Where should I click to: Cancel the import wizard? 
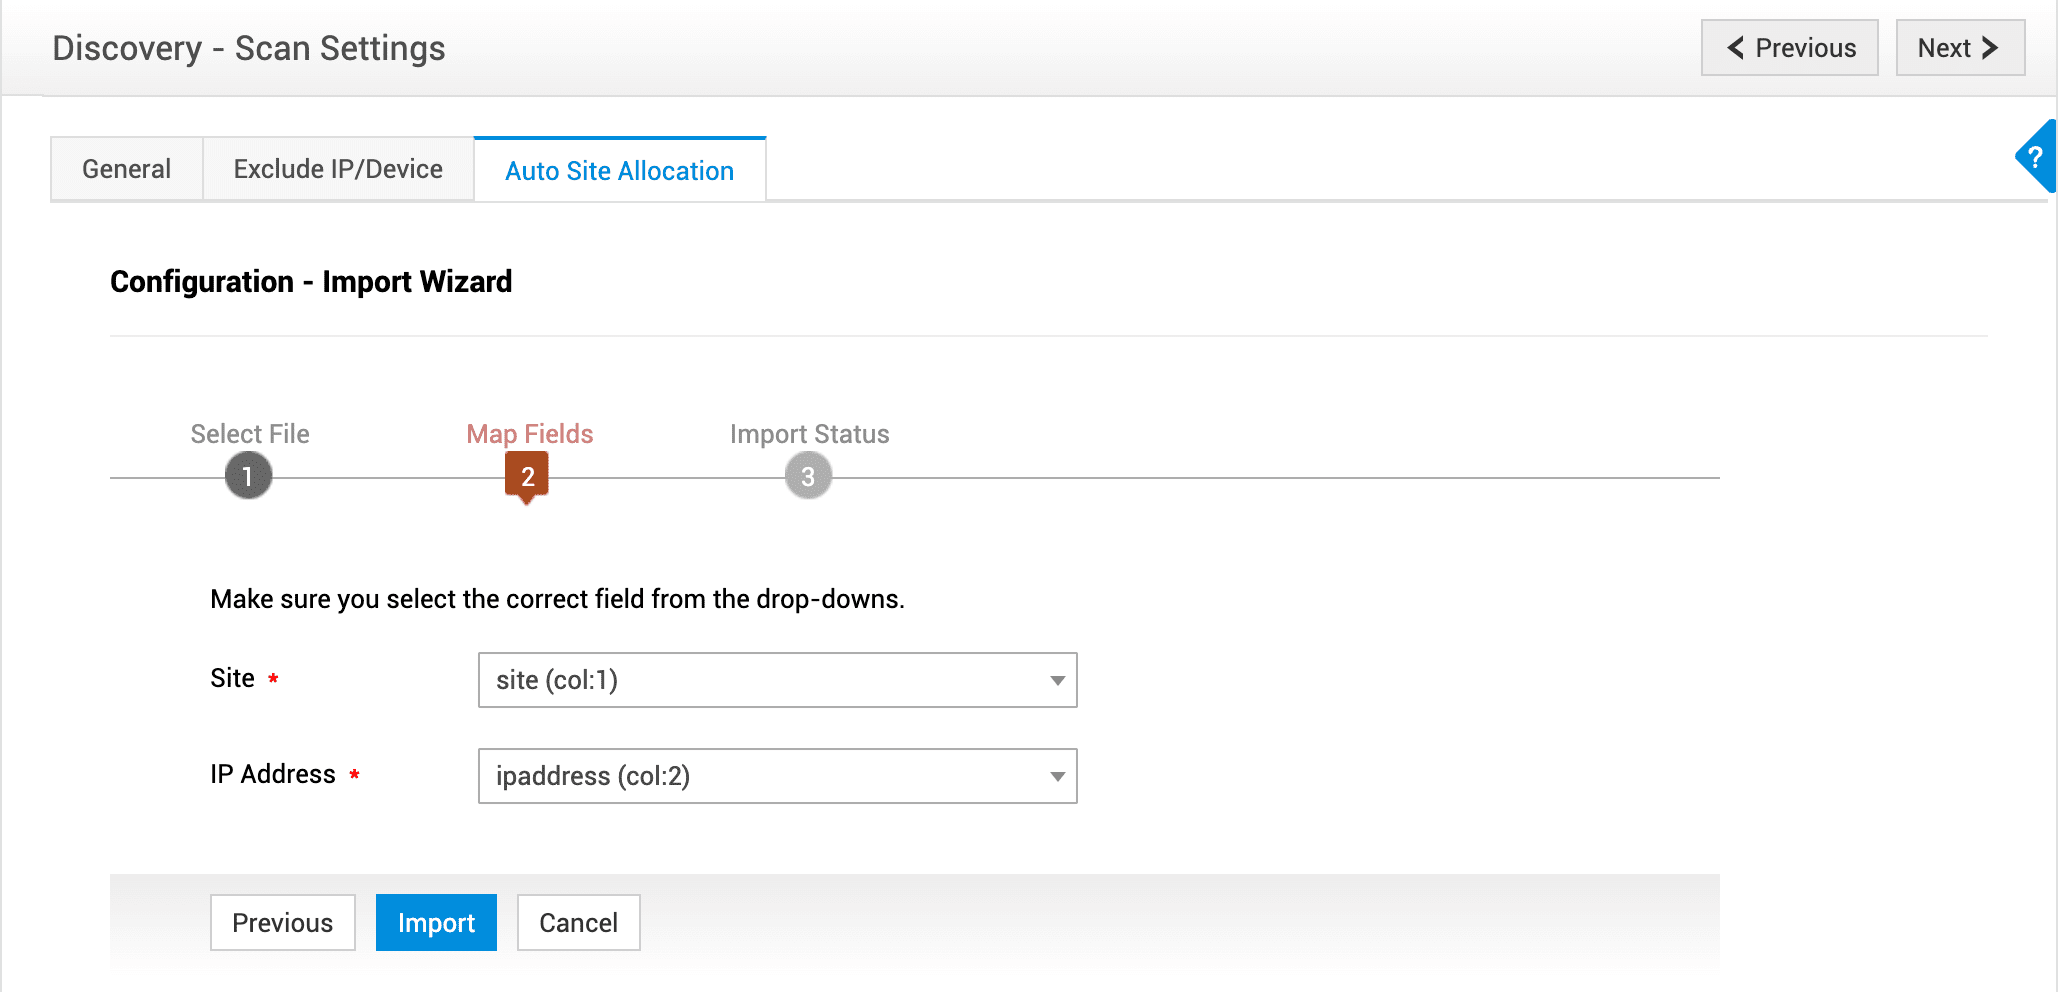(578, 922)
